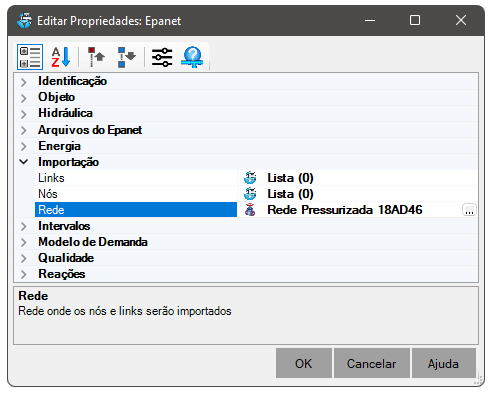Collapse the Importação category
Screen dimensions: 492x398
24,162
